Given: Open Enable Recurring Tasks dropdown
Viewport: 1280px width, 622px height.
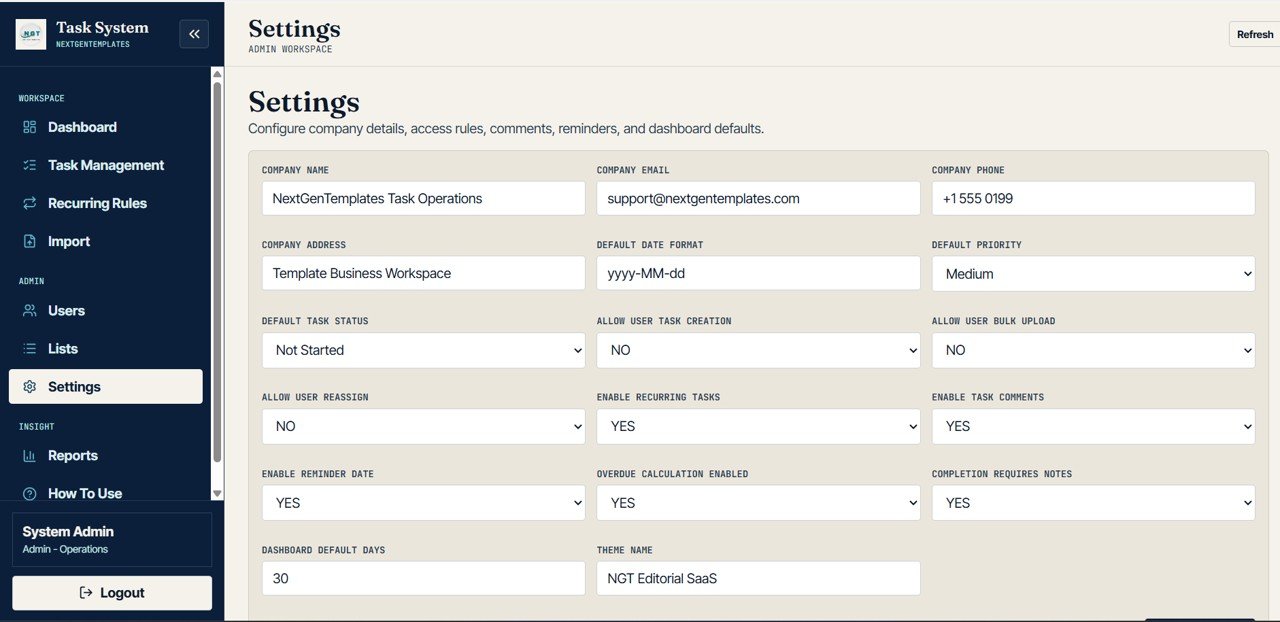Looking at the screenshot, I should tap(758, 426).
